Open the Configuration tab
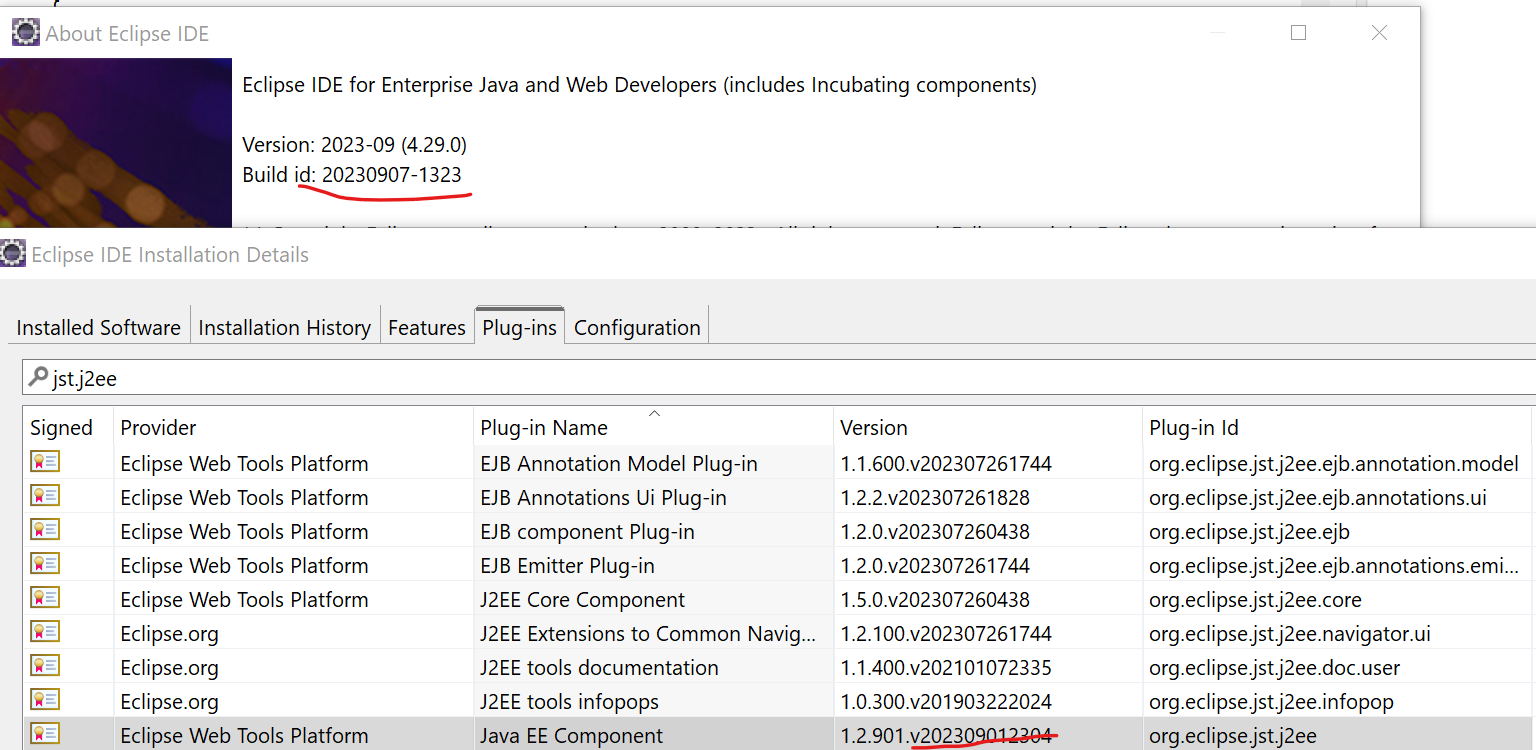The height and width of the screenshot is (750, 1536). [637, 327]
